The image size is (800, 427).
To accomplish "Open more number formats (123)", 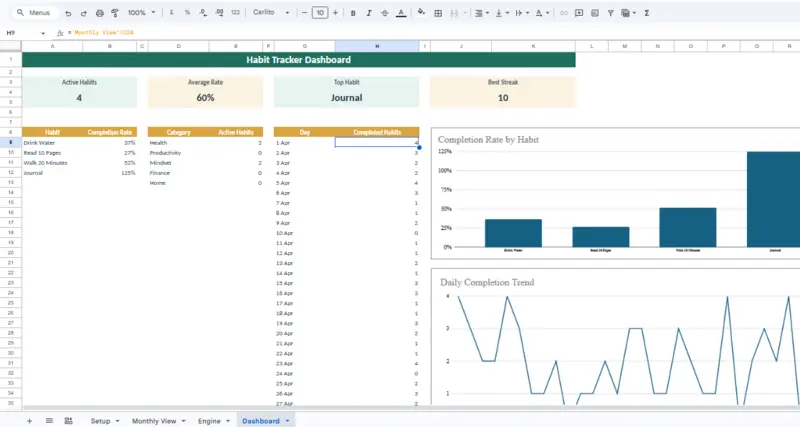I will click(x=235, y=13).
